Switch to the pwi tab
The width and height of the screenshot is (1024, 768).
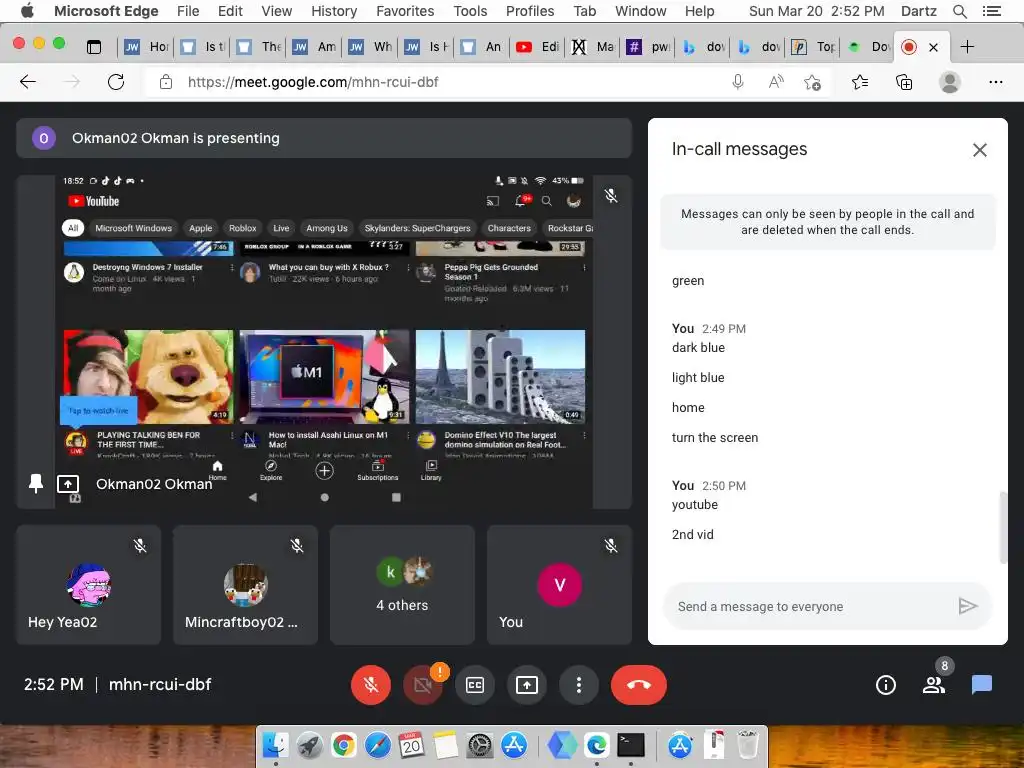(x=649, y=46)
